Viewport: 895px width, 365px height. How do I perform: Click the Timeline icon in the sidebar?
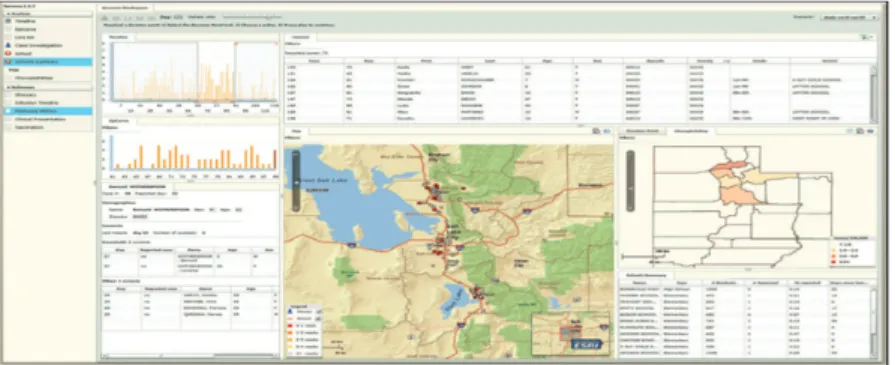(x=7, y=21)
